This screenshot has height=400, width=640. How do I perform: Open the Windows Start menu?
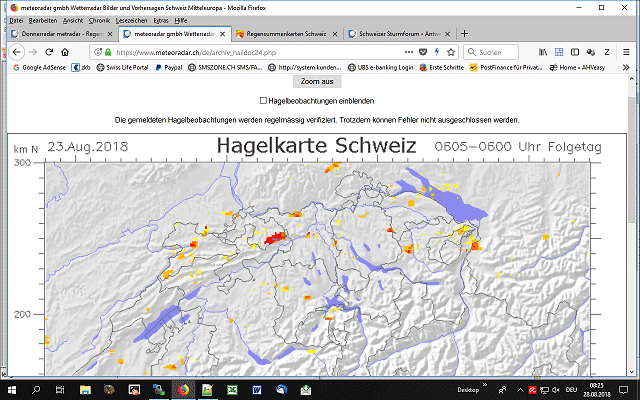click(11, 390)
